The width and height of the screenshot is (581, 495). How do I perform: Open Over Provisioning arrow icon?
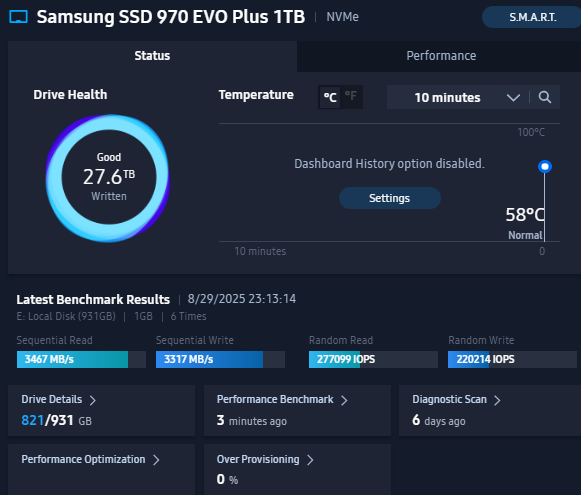pyautogui.click(x=310, y=460)
